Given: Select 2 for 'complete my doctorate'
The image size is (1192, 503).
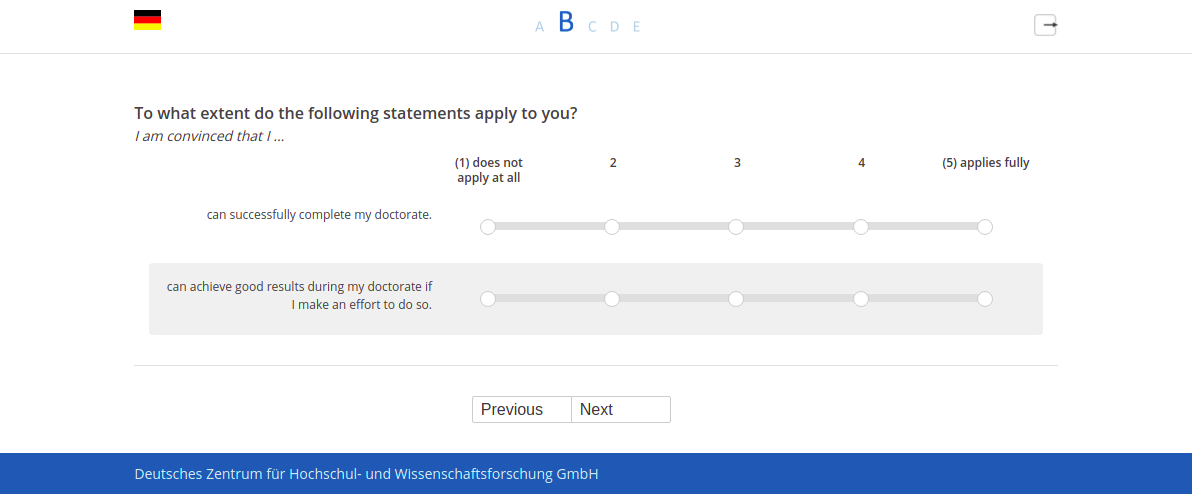Looking at the screenshot, I should [x=612, y=227].
